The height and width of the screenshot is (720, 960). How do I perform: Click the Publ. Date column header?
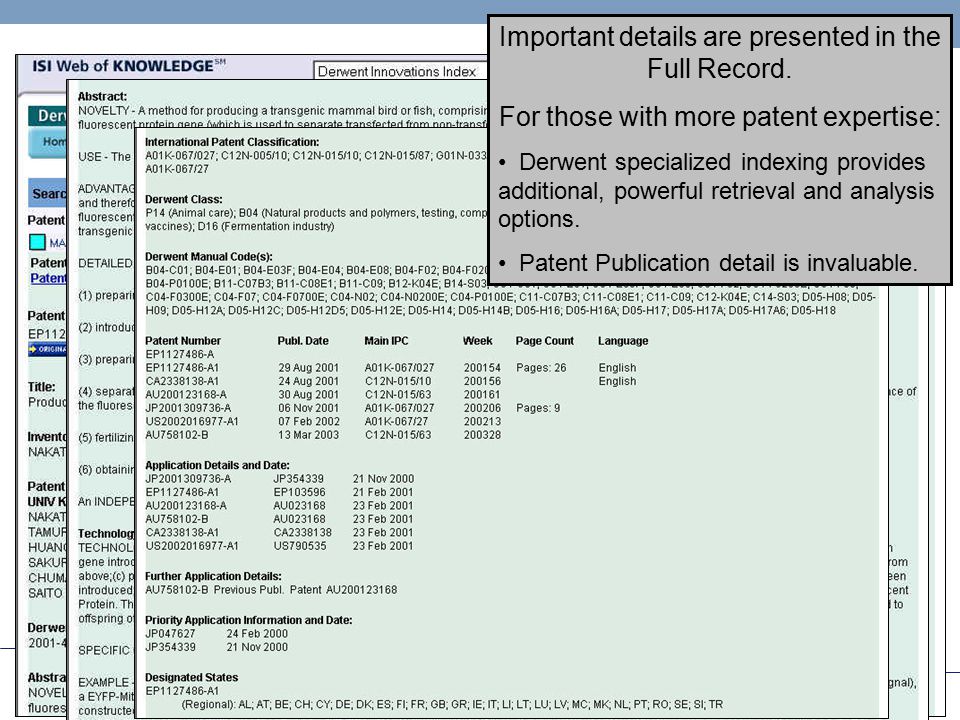[303, 340]
